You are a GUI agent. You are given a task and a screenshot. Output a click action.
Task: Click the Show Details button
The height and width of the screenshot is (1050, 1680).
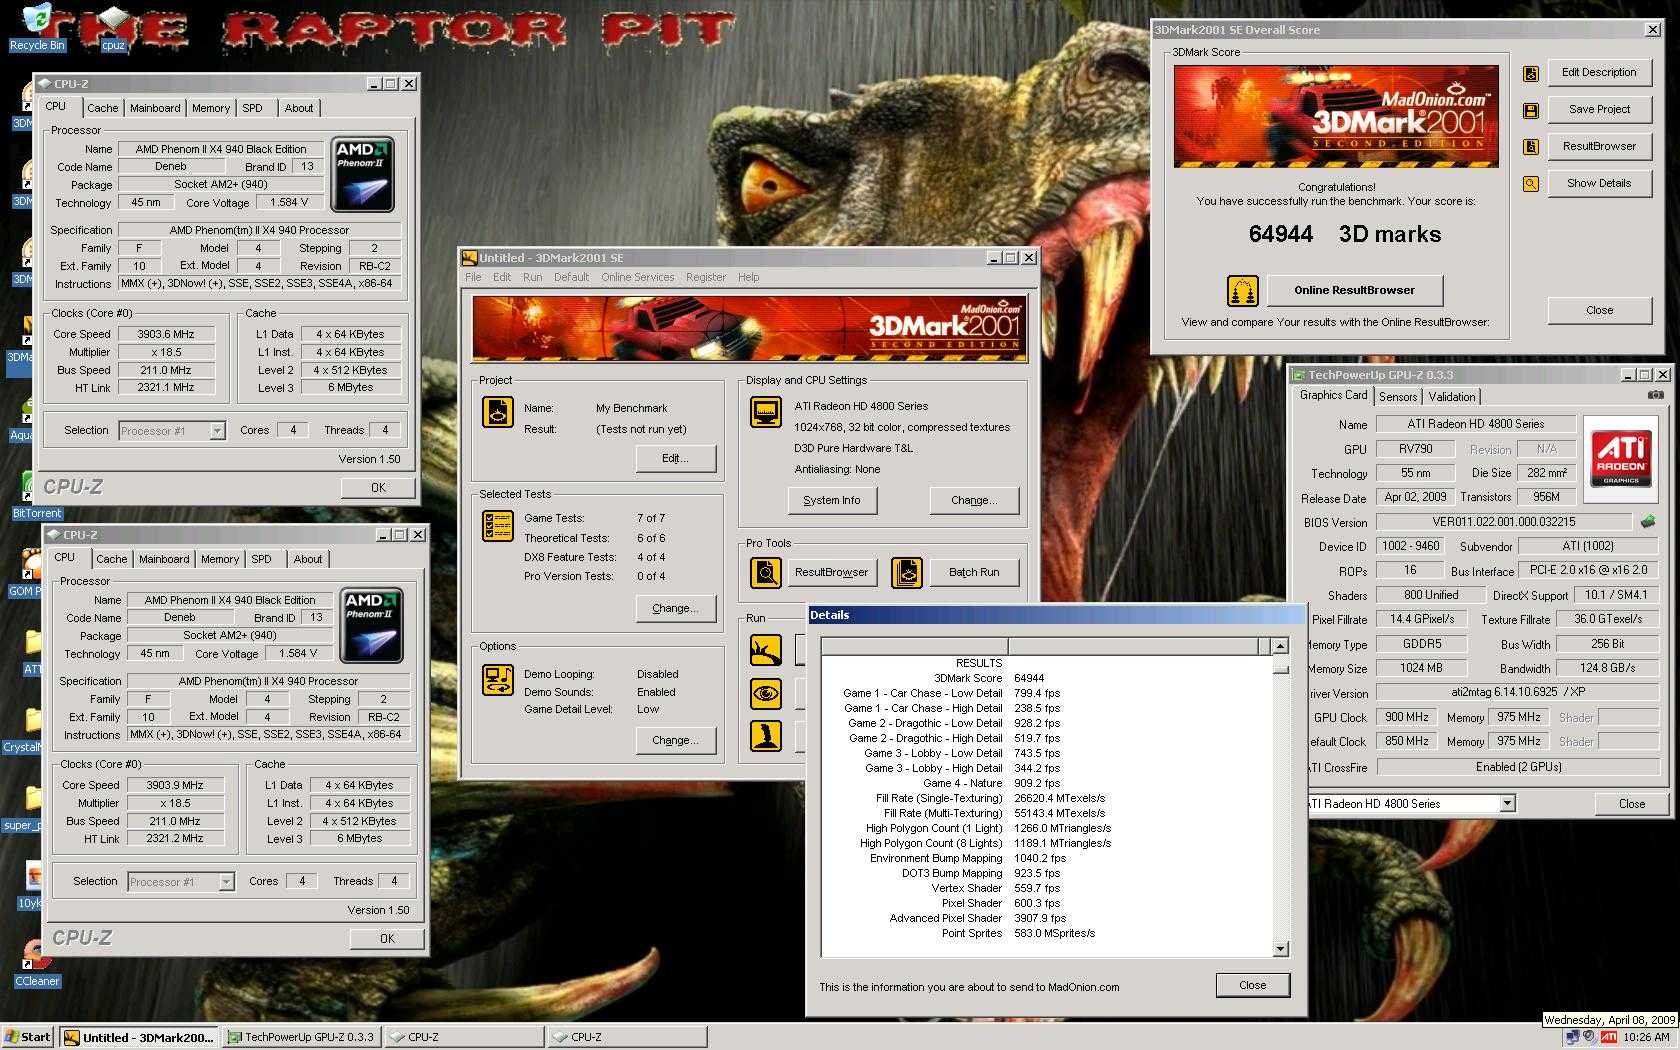1599,184
